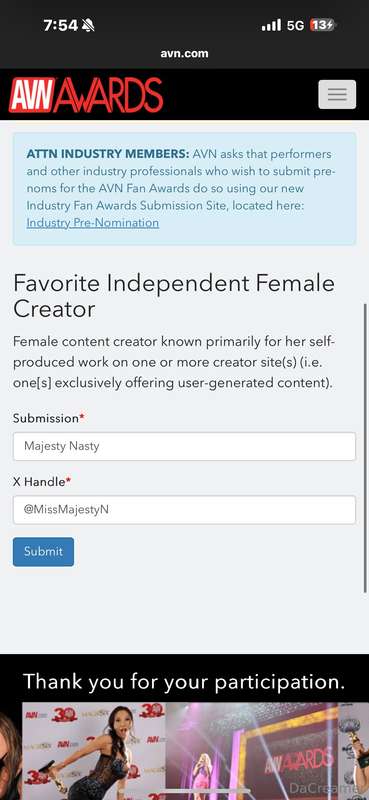
Task: Click the X Handle text field
Action: click(x=184, y=510)
